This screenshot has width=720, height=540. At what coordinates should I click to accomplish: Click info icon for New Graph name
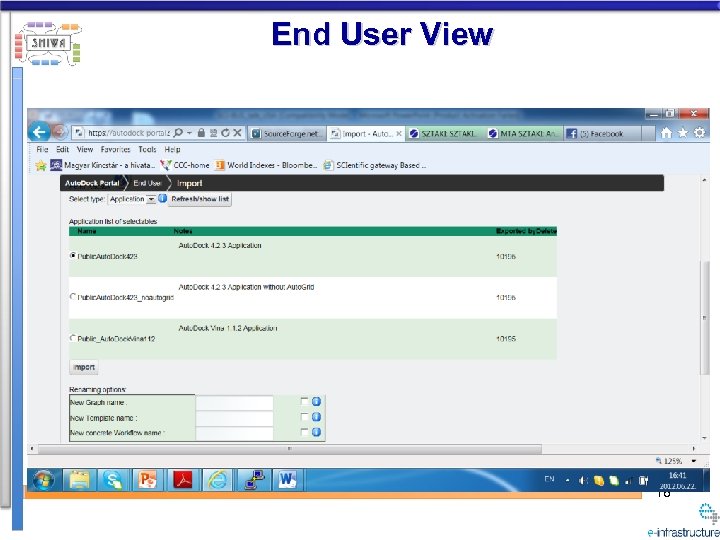316,401
